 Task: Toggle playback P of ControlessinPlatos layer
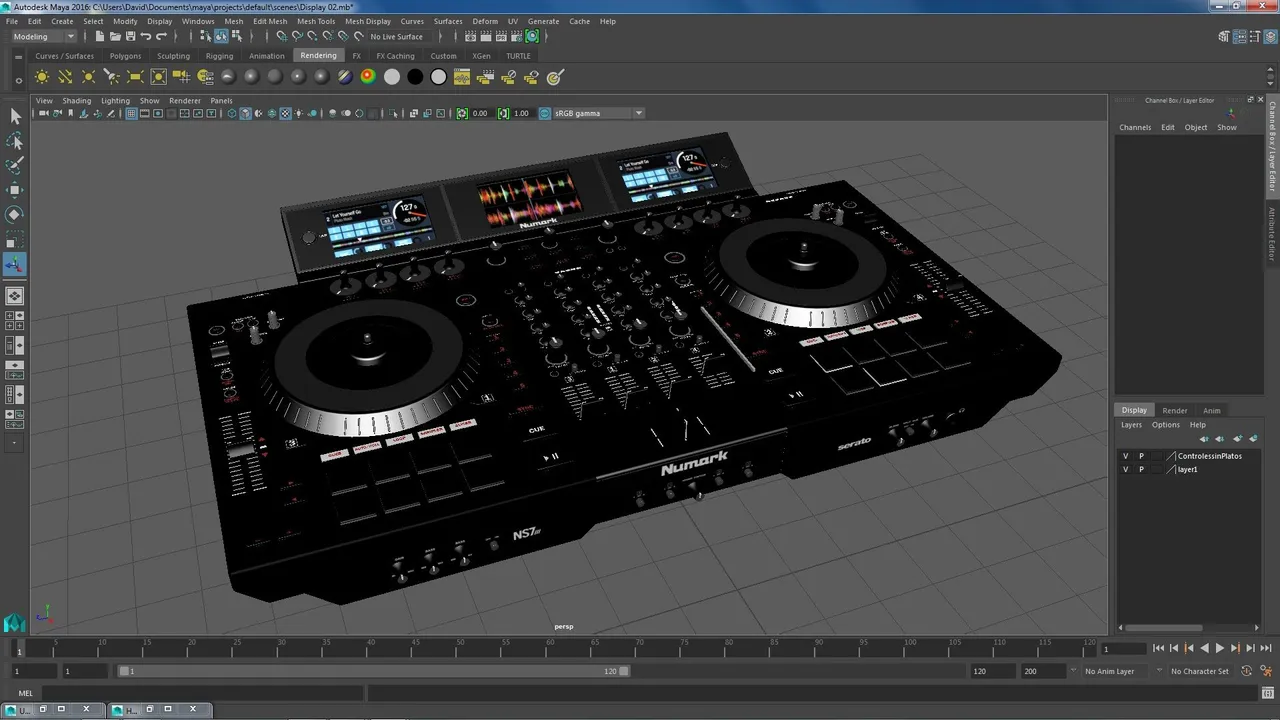(x=1141, y=456)
